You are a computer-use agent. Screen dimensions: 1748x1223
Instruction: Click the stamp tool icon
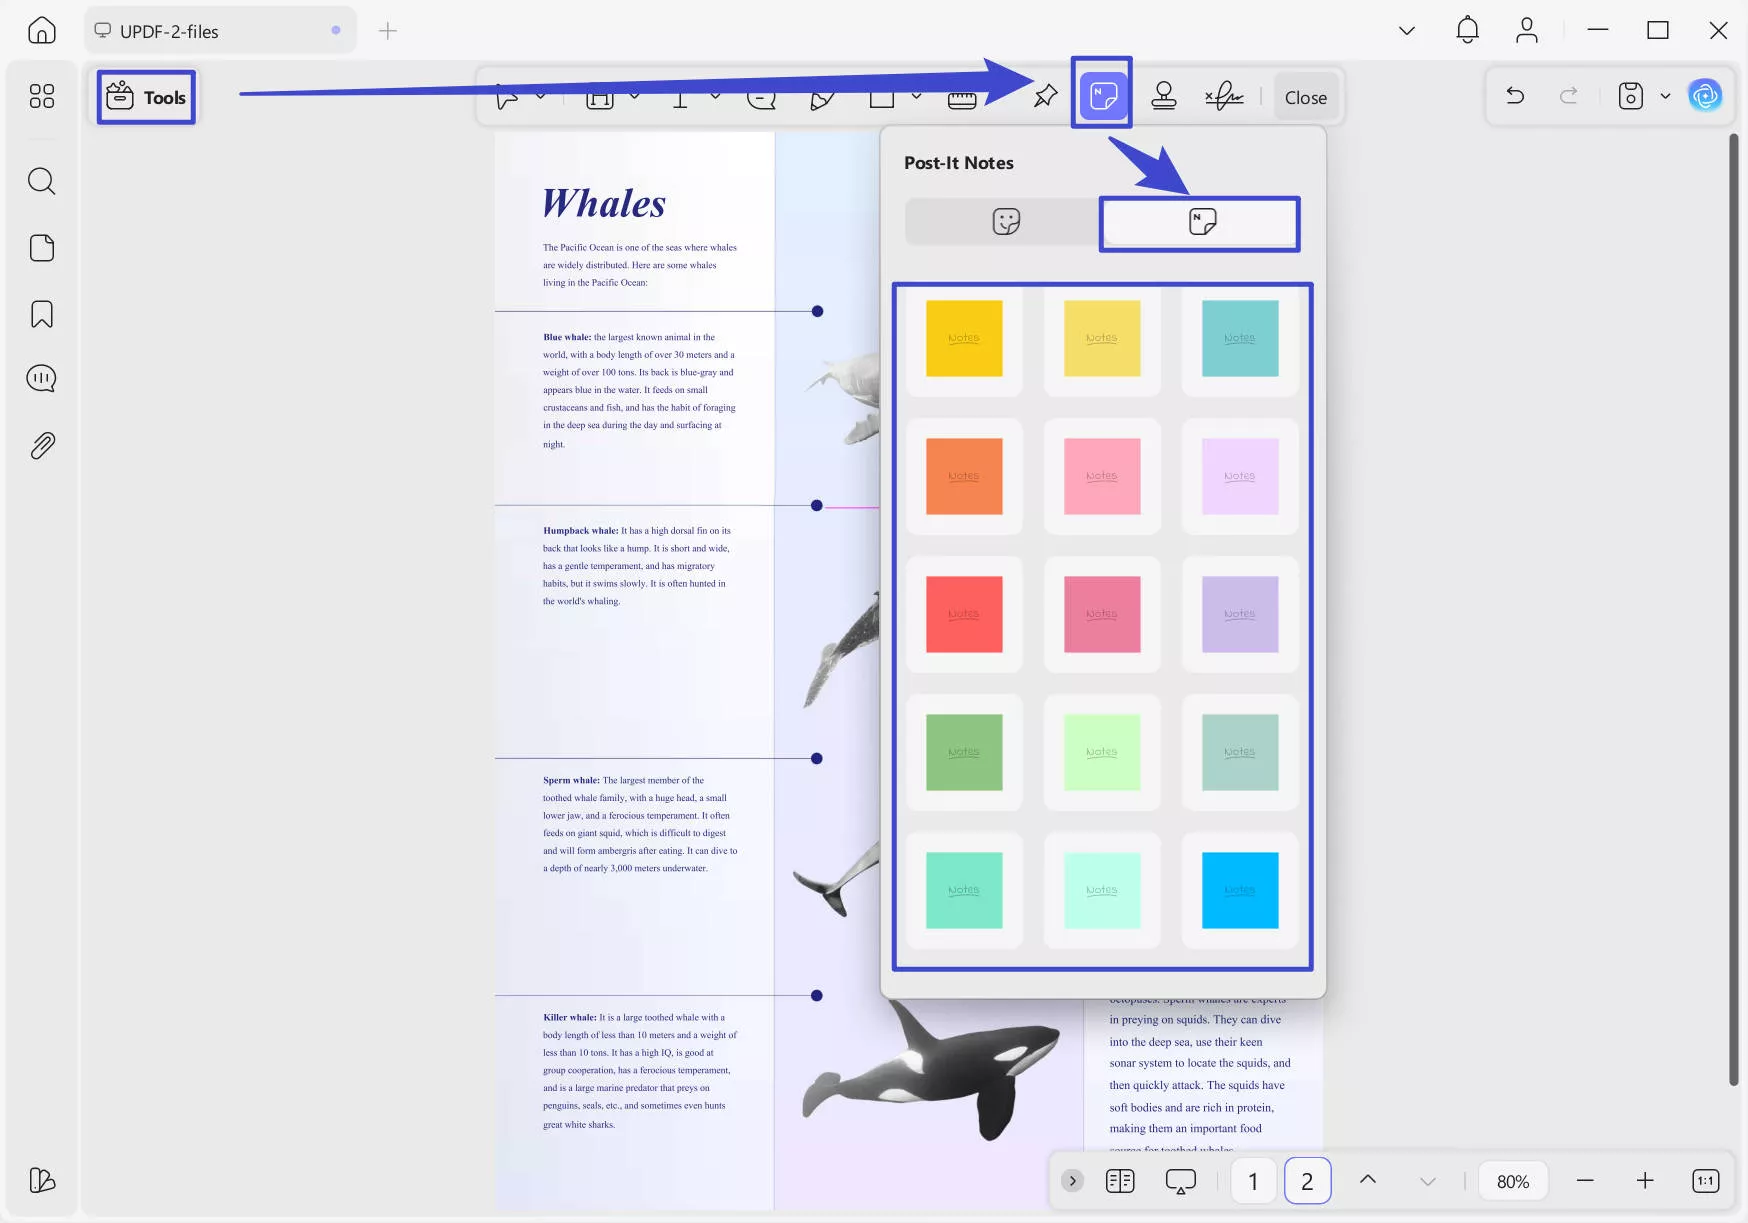point(1163,96)
